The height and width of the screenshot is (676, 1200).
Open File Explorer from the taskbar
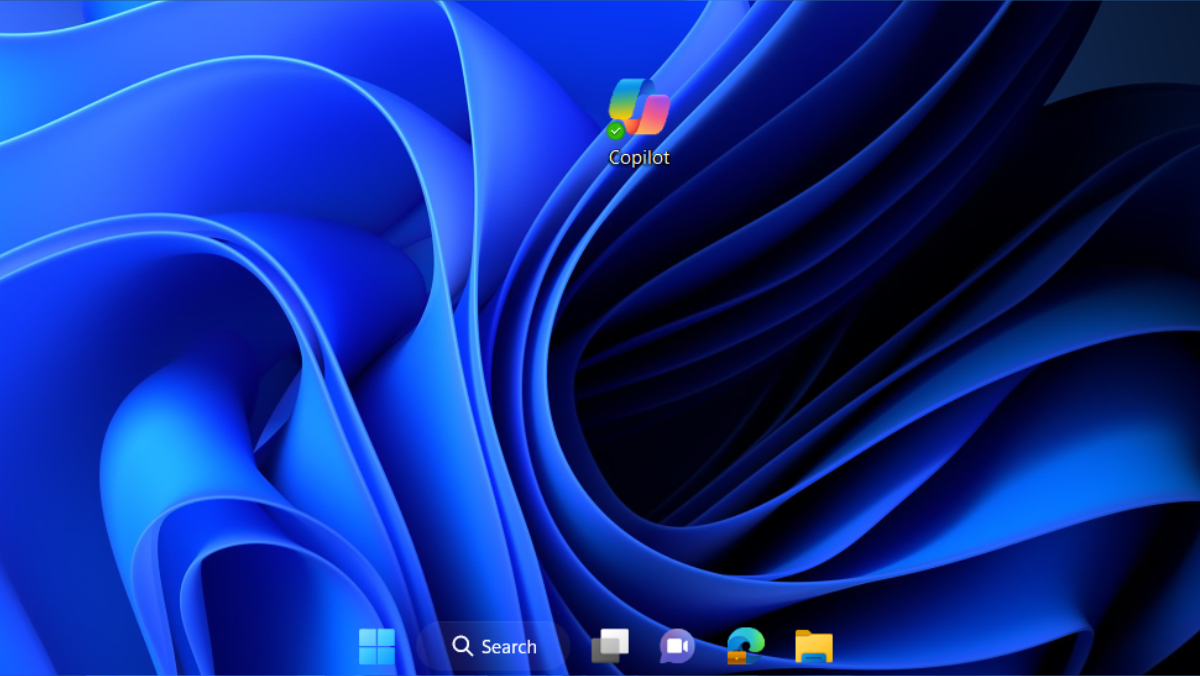pyautogui.click(x=813, y=646)
